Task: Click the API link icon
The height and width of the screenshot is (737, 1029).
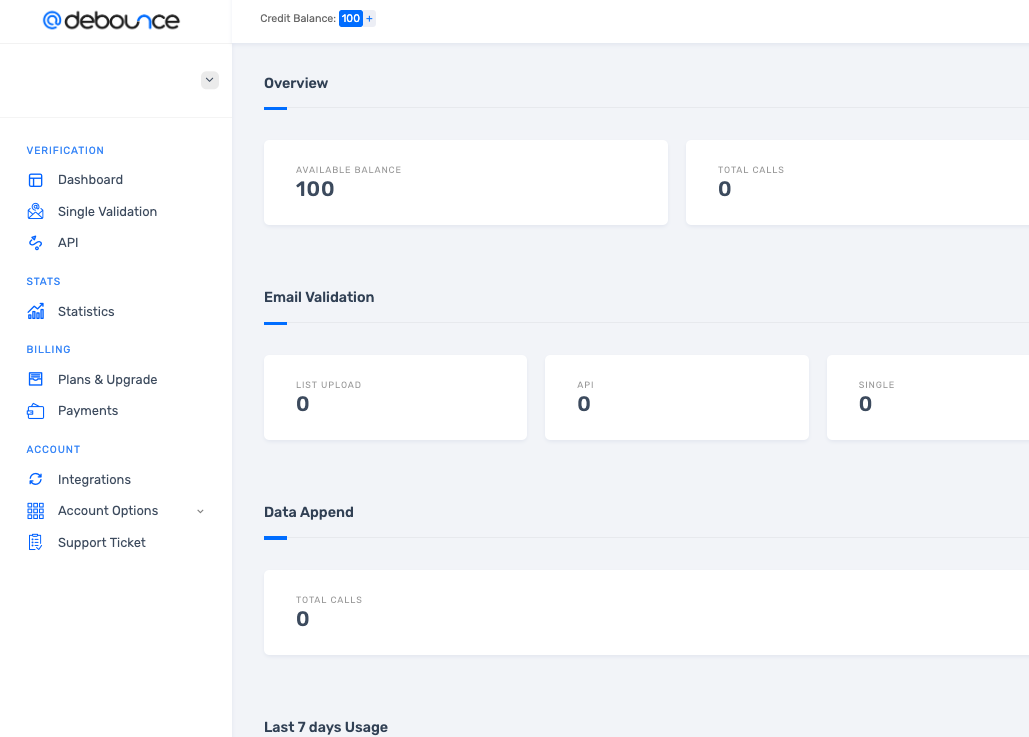Action: 35,243
